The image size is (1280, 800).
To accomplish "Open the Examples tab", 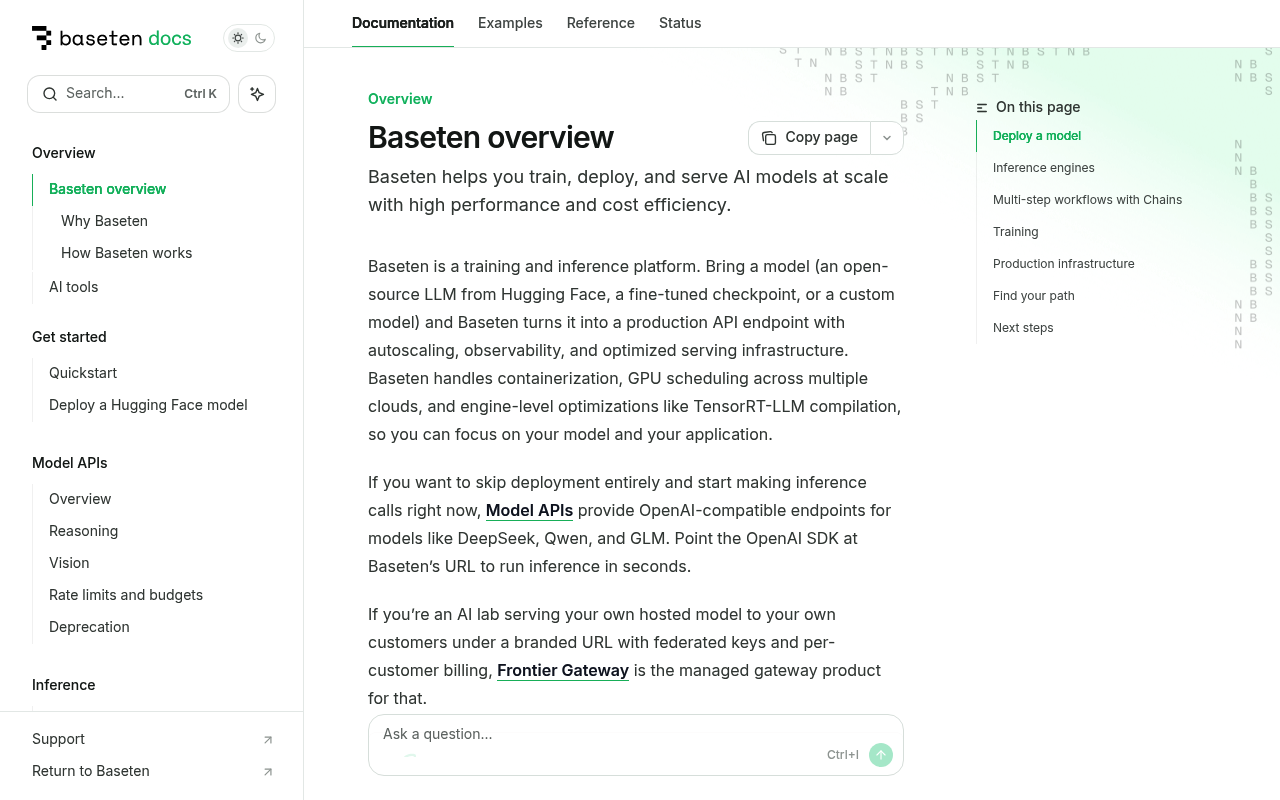I will pyautogui.click(x=510, y=23).
